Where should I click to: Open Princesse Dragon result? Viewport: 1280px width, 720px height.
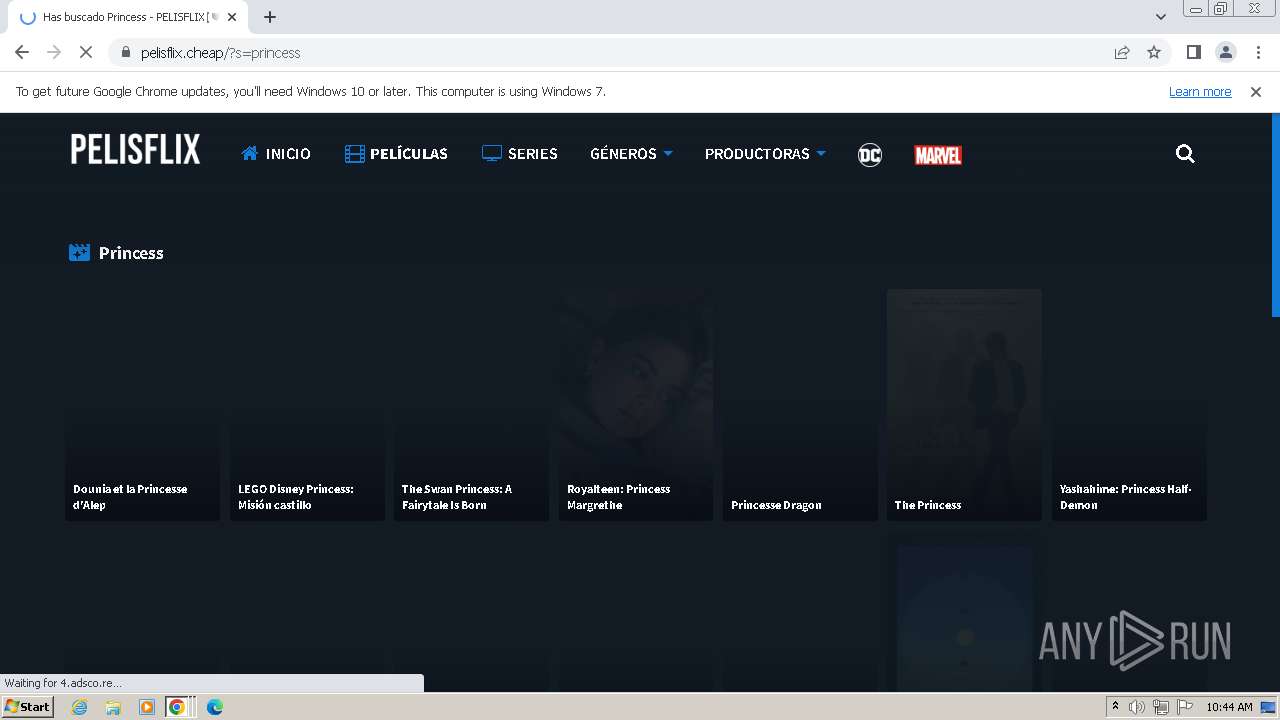800,405
